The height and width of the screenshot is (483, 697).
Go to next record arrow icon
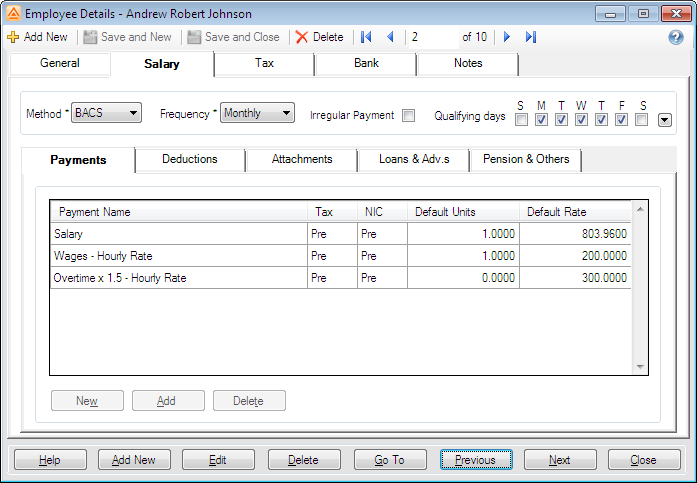[507, 37]
